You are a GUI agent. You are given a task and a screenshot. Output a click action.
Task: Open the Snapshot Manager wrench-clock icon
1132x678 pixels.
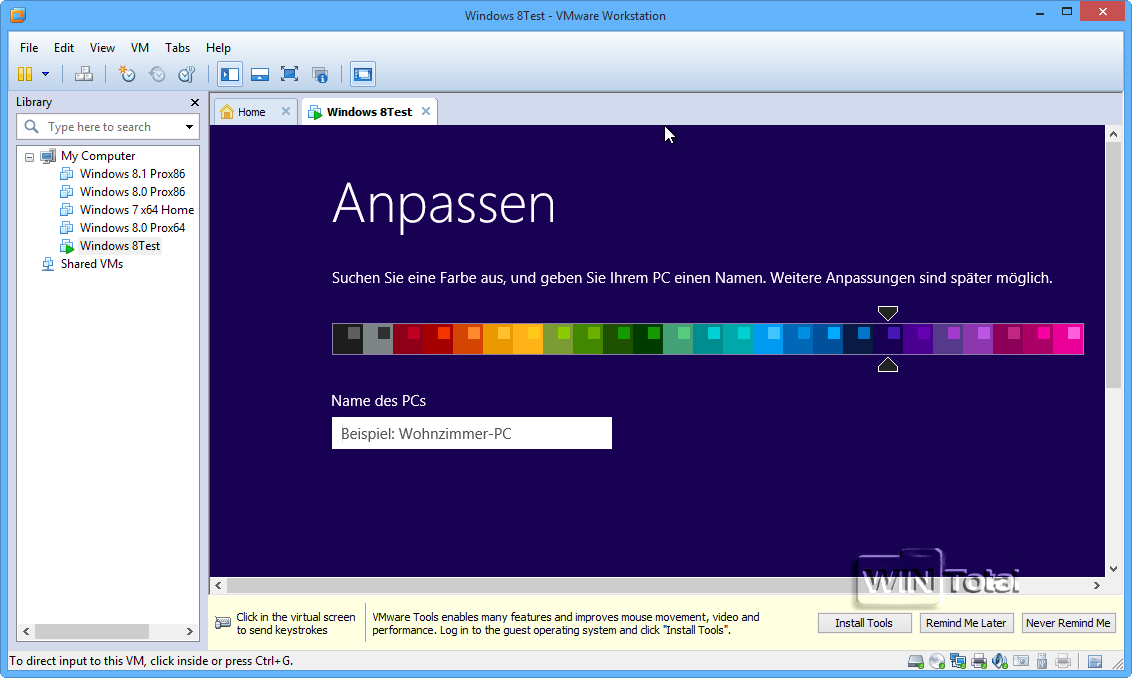pyautogui.click(x=187, y=74)
